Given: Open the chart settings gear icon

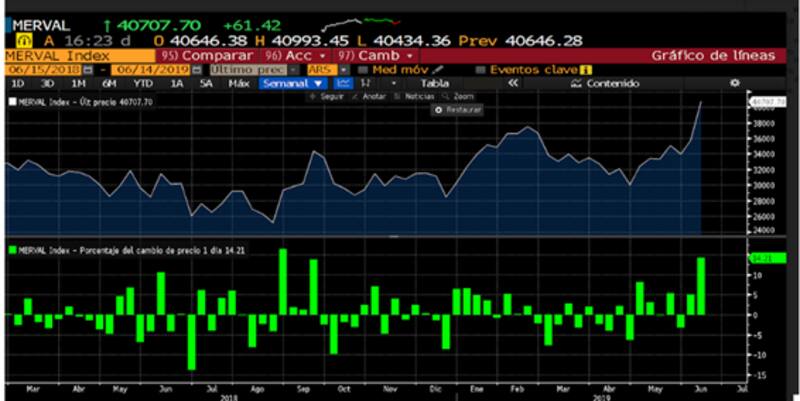Looking at the screenshot, I should tap(734, 84).
